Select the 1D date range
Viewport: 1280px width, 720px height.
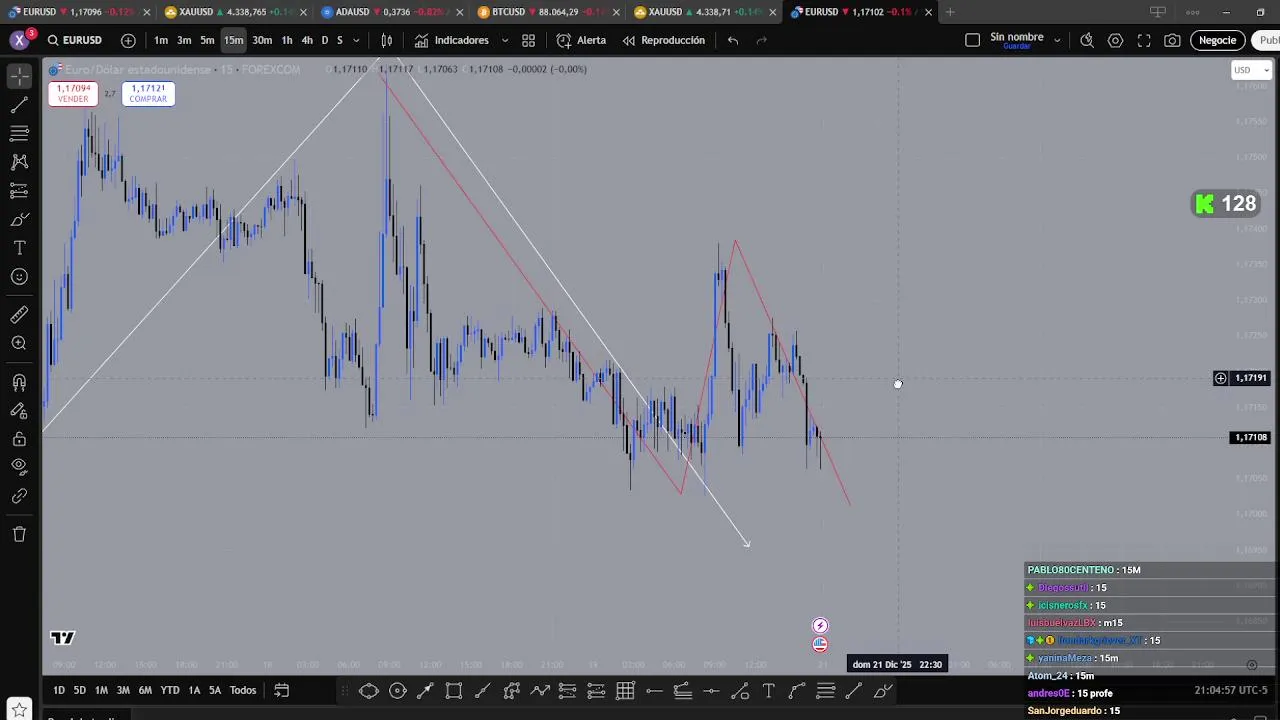click(59, 690)
